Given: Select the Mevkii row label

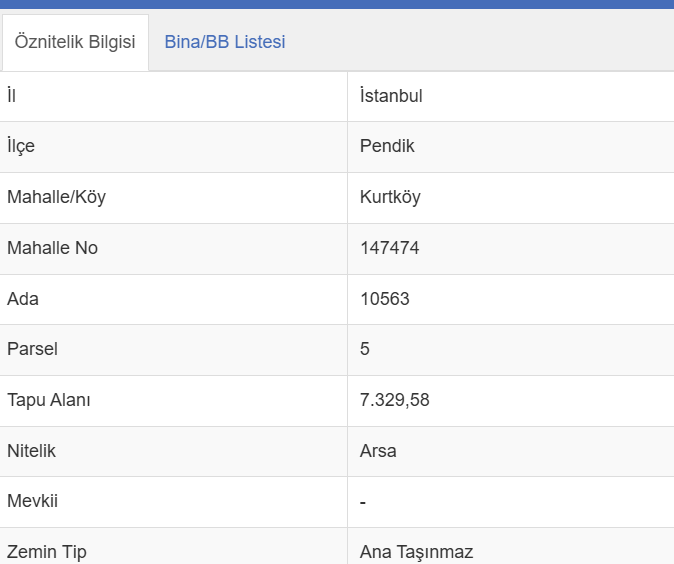Looking at the screenshot, I should coord(32,501).
